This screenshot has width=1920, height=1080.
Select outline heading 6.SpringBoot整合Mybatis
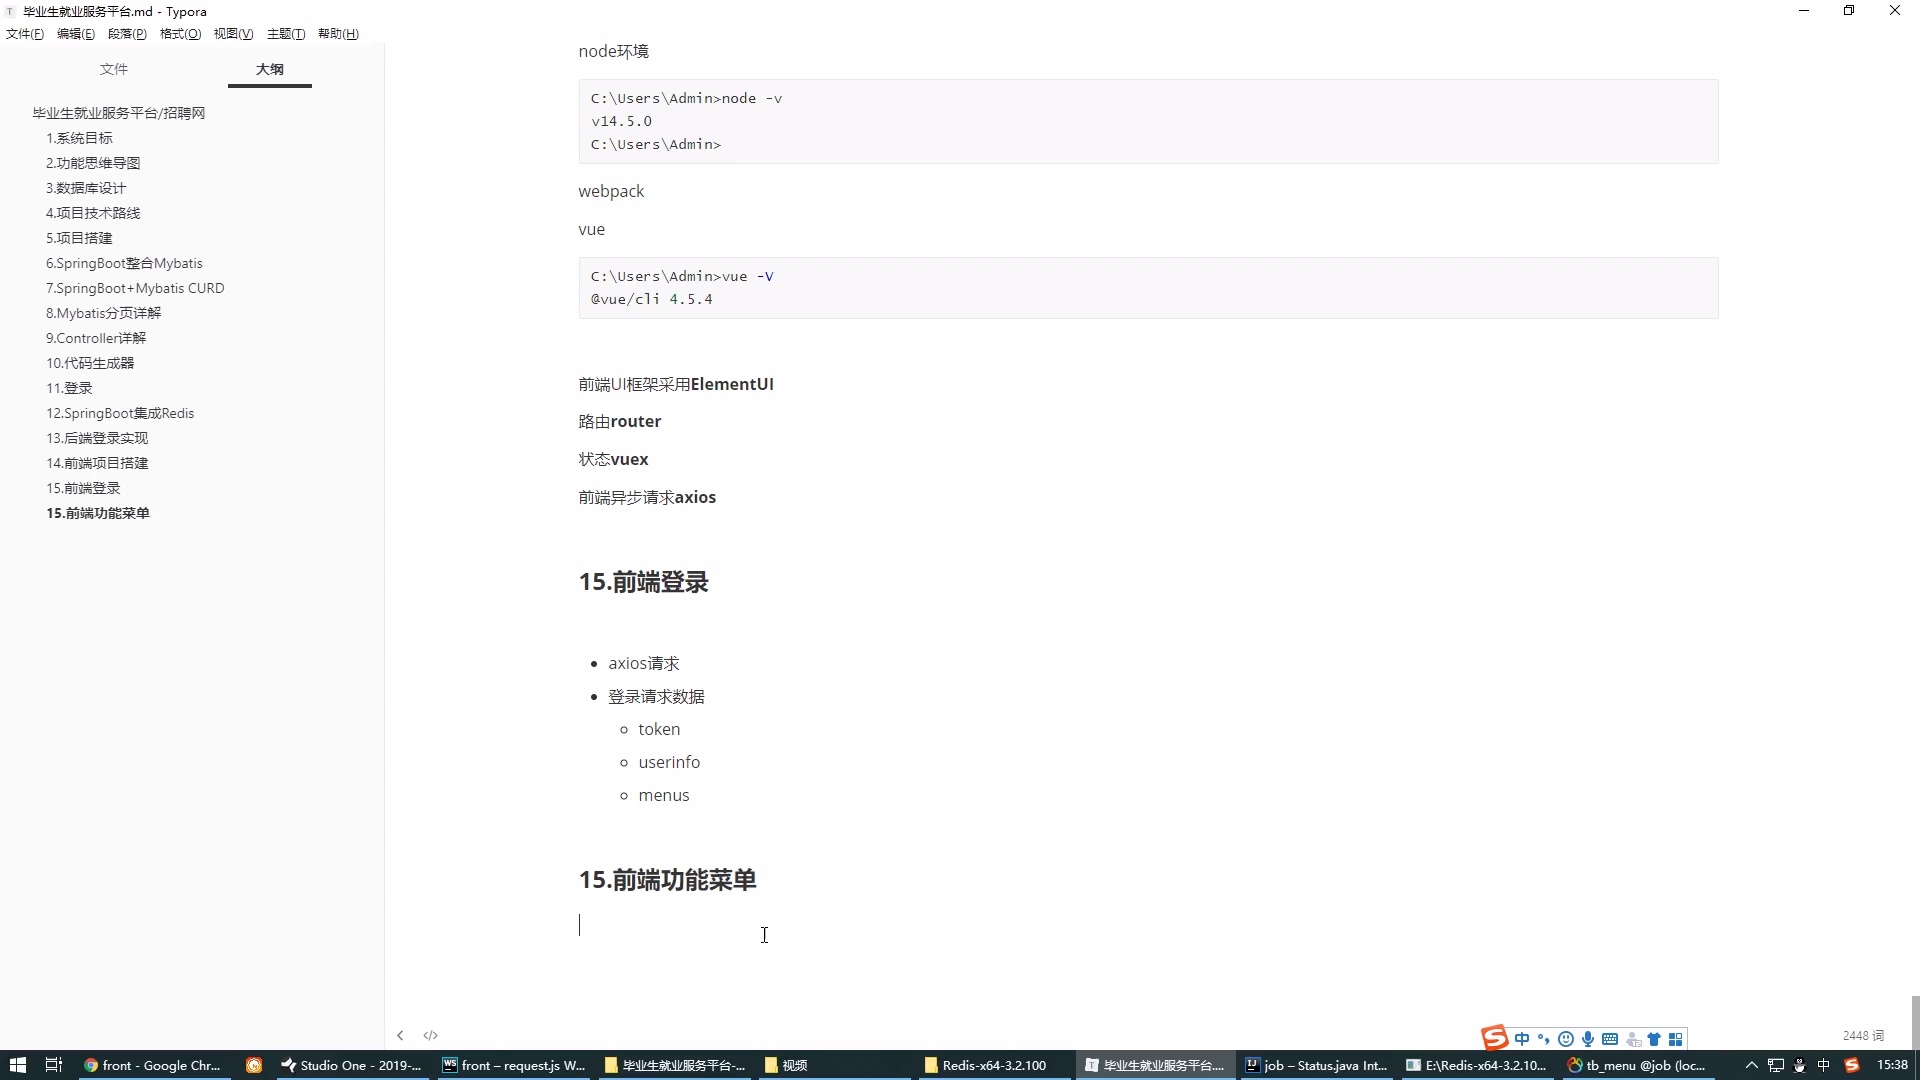coord(124,262)
